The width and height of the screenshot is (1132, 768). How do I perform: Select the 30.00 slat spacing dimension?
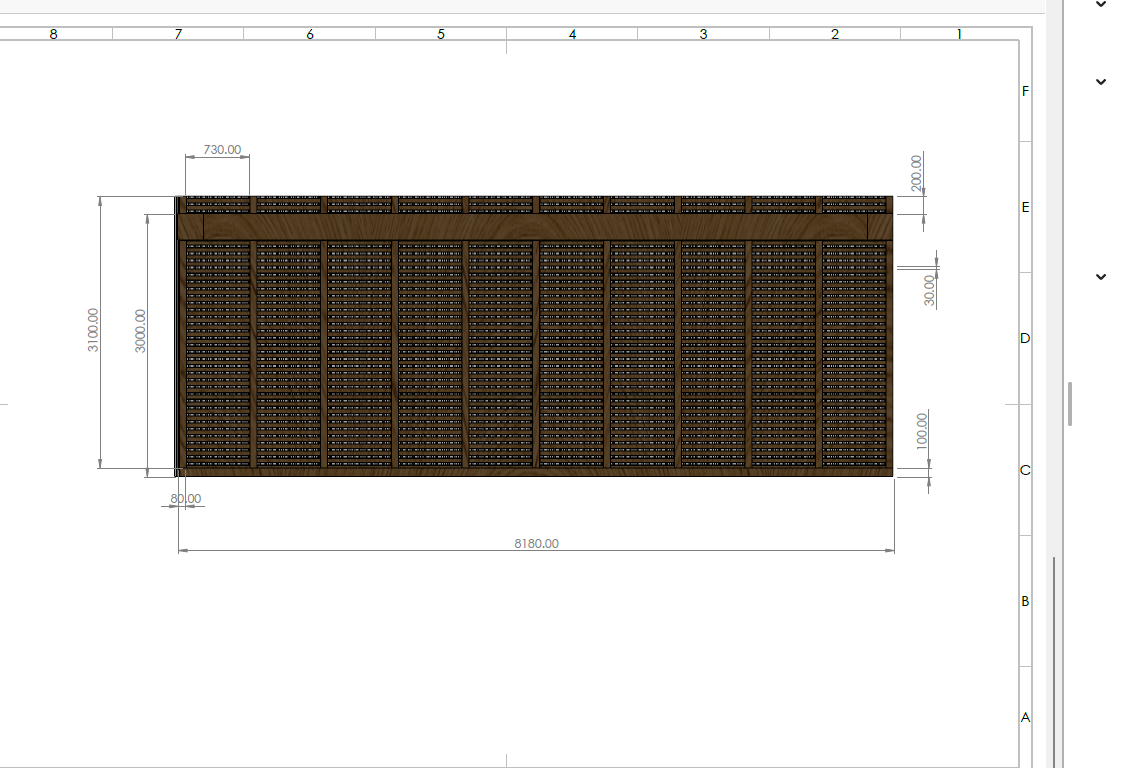click(x=930, y=290)
